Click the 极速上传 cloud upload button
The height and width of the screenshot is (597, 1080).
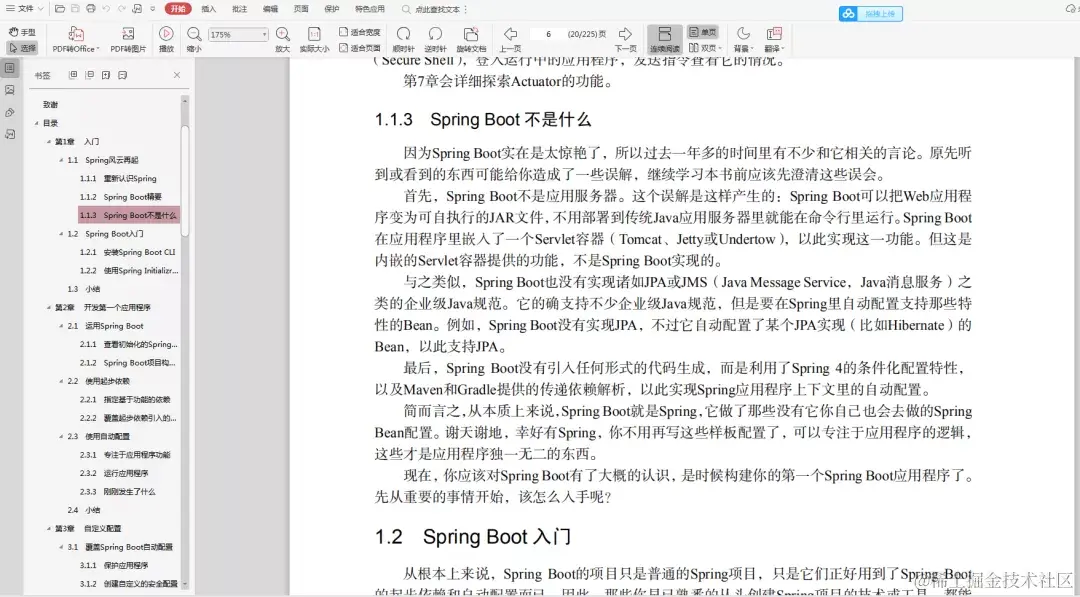point(870,14)
